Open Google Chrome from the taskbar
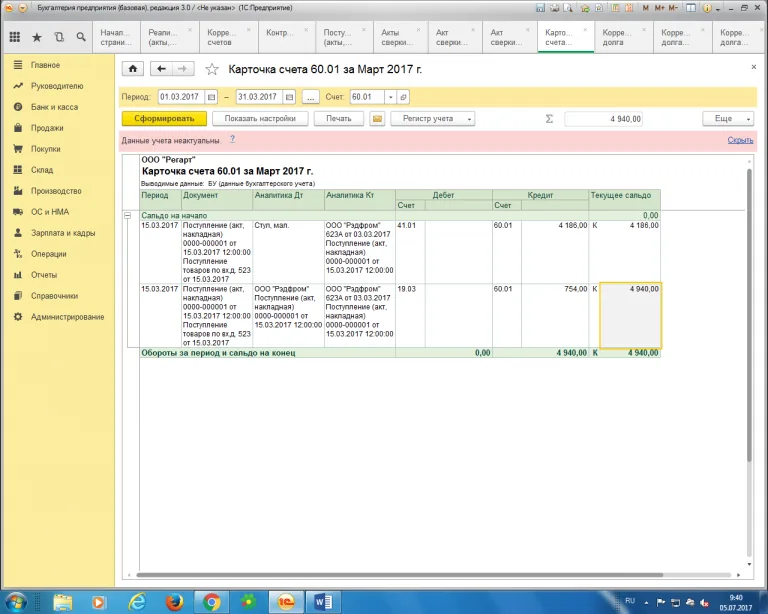The width and height of the screenshot is (768, 614). pyautogui.click(x=211, y=601)
